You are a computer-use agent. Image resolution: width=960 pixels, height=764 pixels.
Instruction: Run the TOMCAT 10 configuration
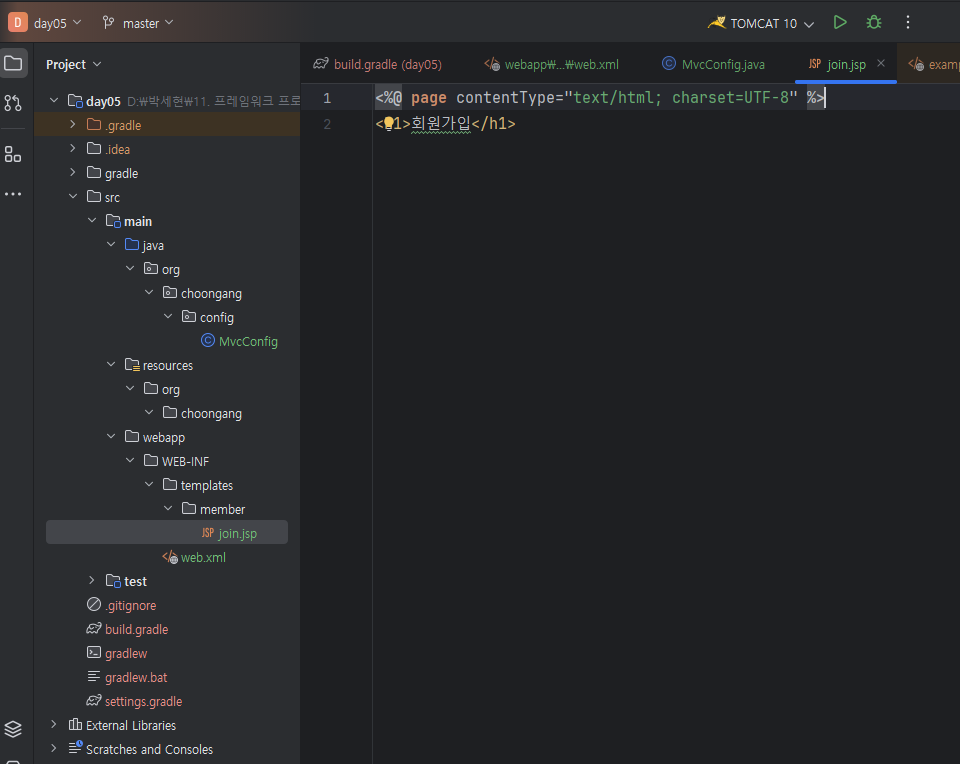click(840, 23)
